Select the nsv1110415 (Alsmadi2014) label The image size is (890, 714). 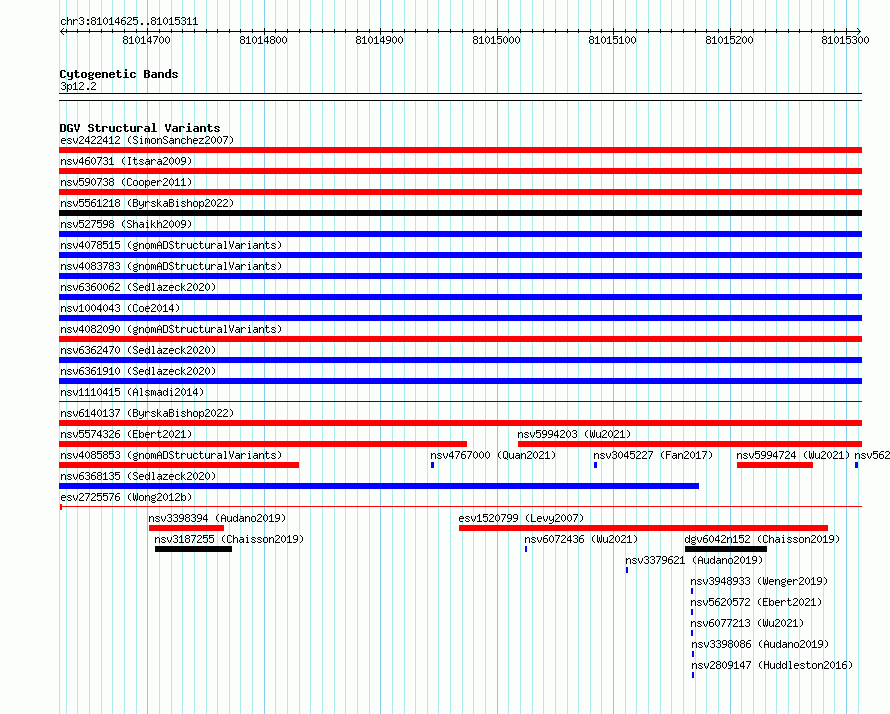click(x=132, y=392)
